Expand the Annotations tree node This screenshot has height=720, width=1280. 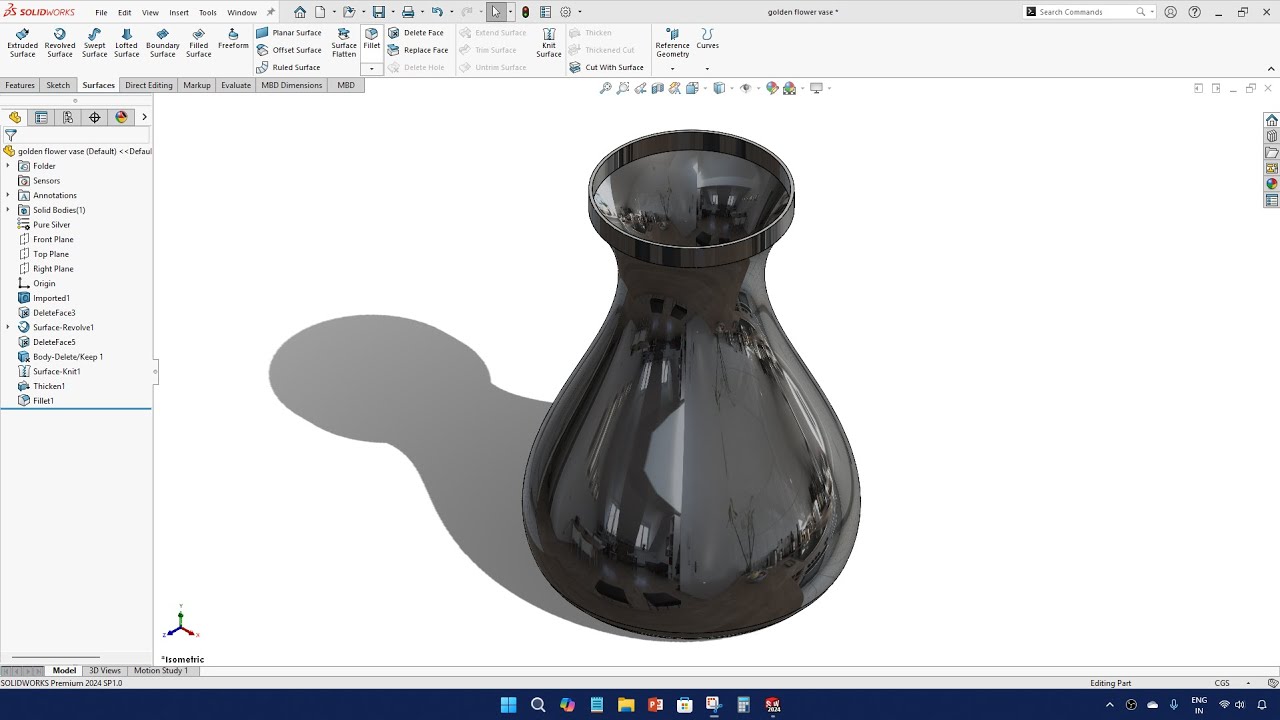pyautogui.click(x=8, y=195)
